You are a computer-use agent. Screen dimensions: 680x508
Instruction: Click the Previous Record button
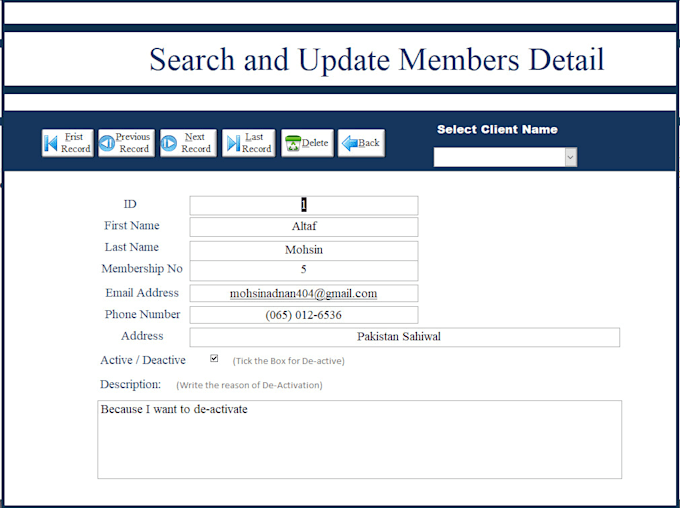126,143
